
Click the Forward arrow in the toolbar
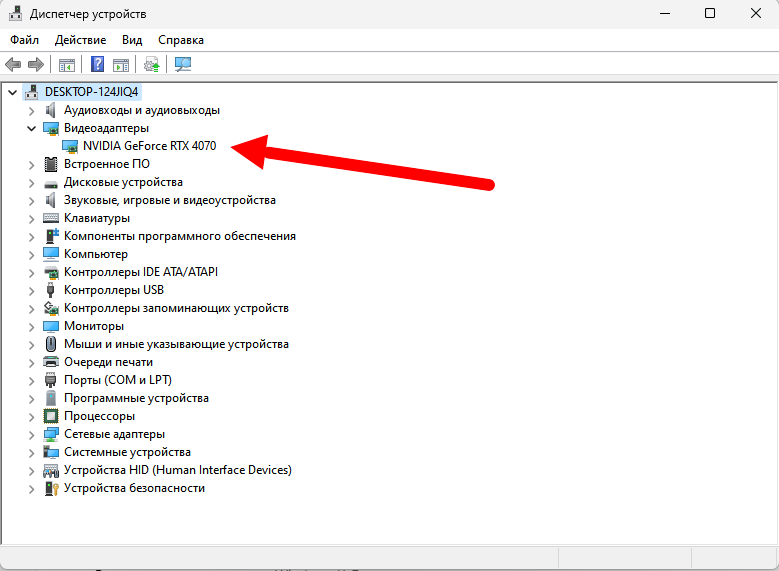[36, 64]
